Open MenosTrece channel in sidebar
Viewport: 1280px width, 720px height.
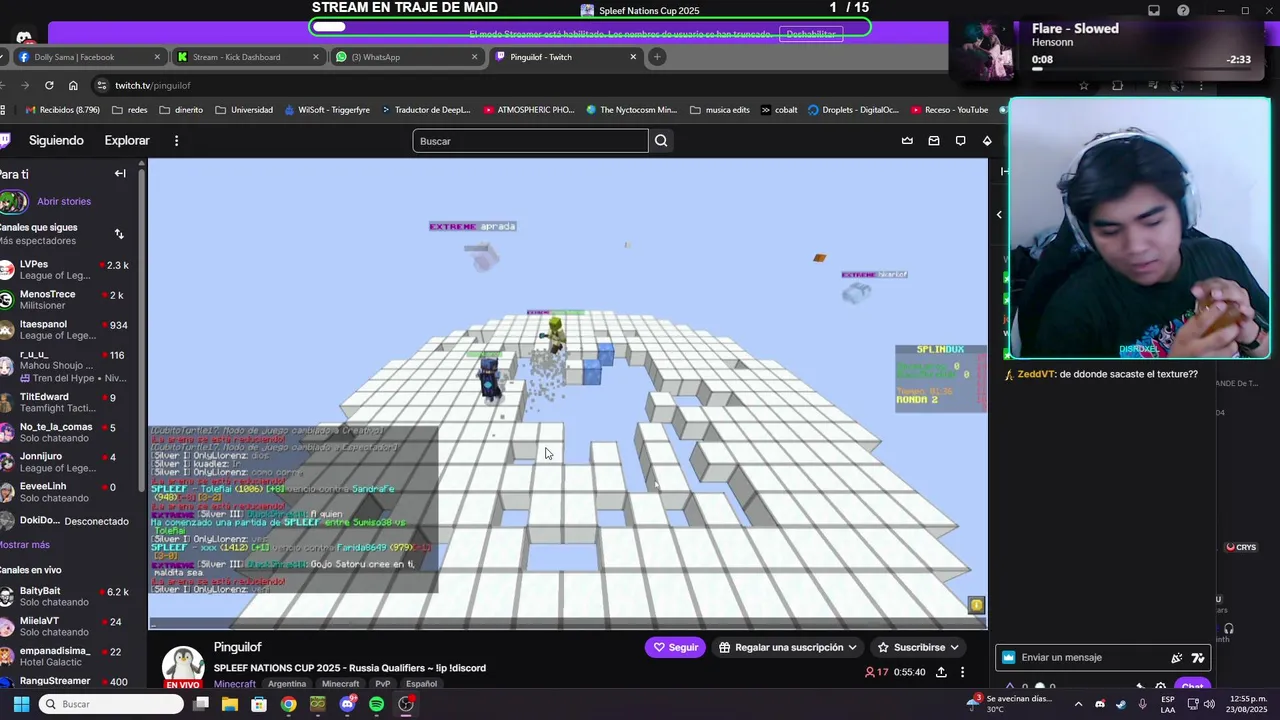[x=65, y=300]
